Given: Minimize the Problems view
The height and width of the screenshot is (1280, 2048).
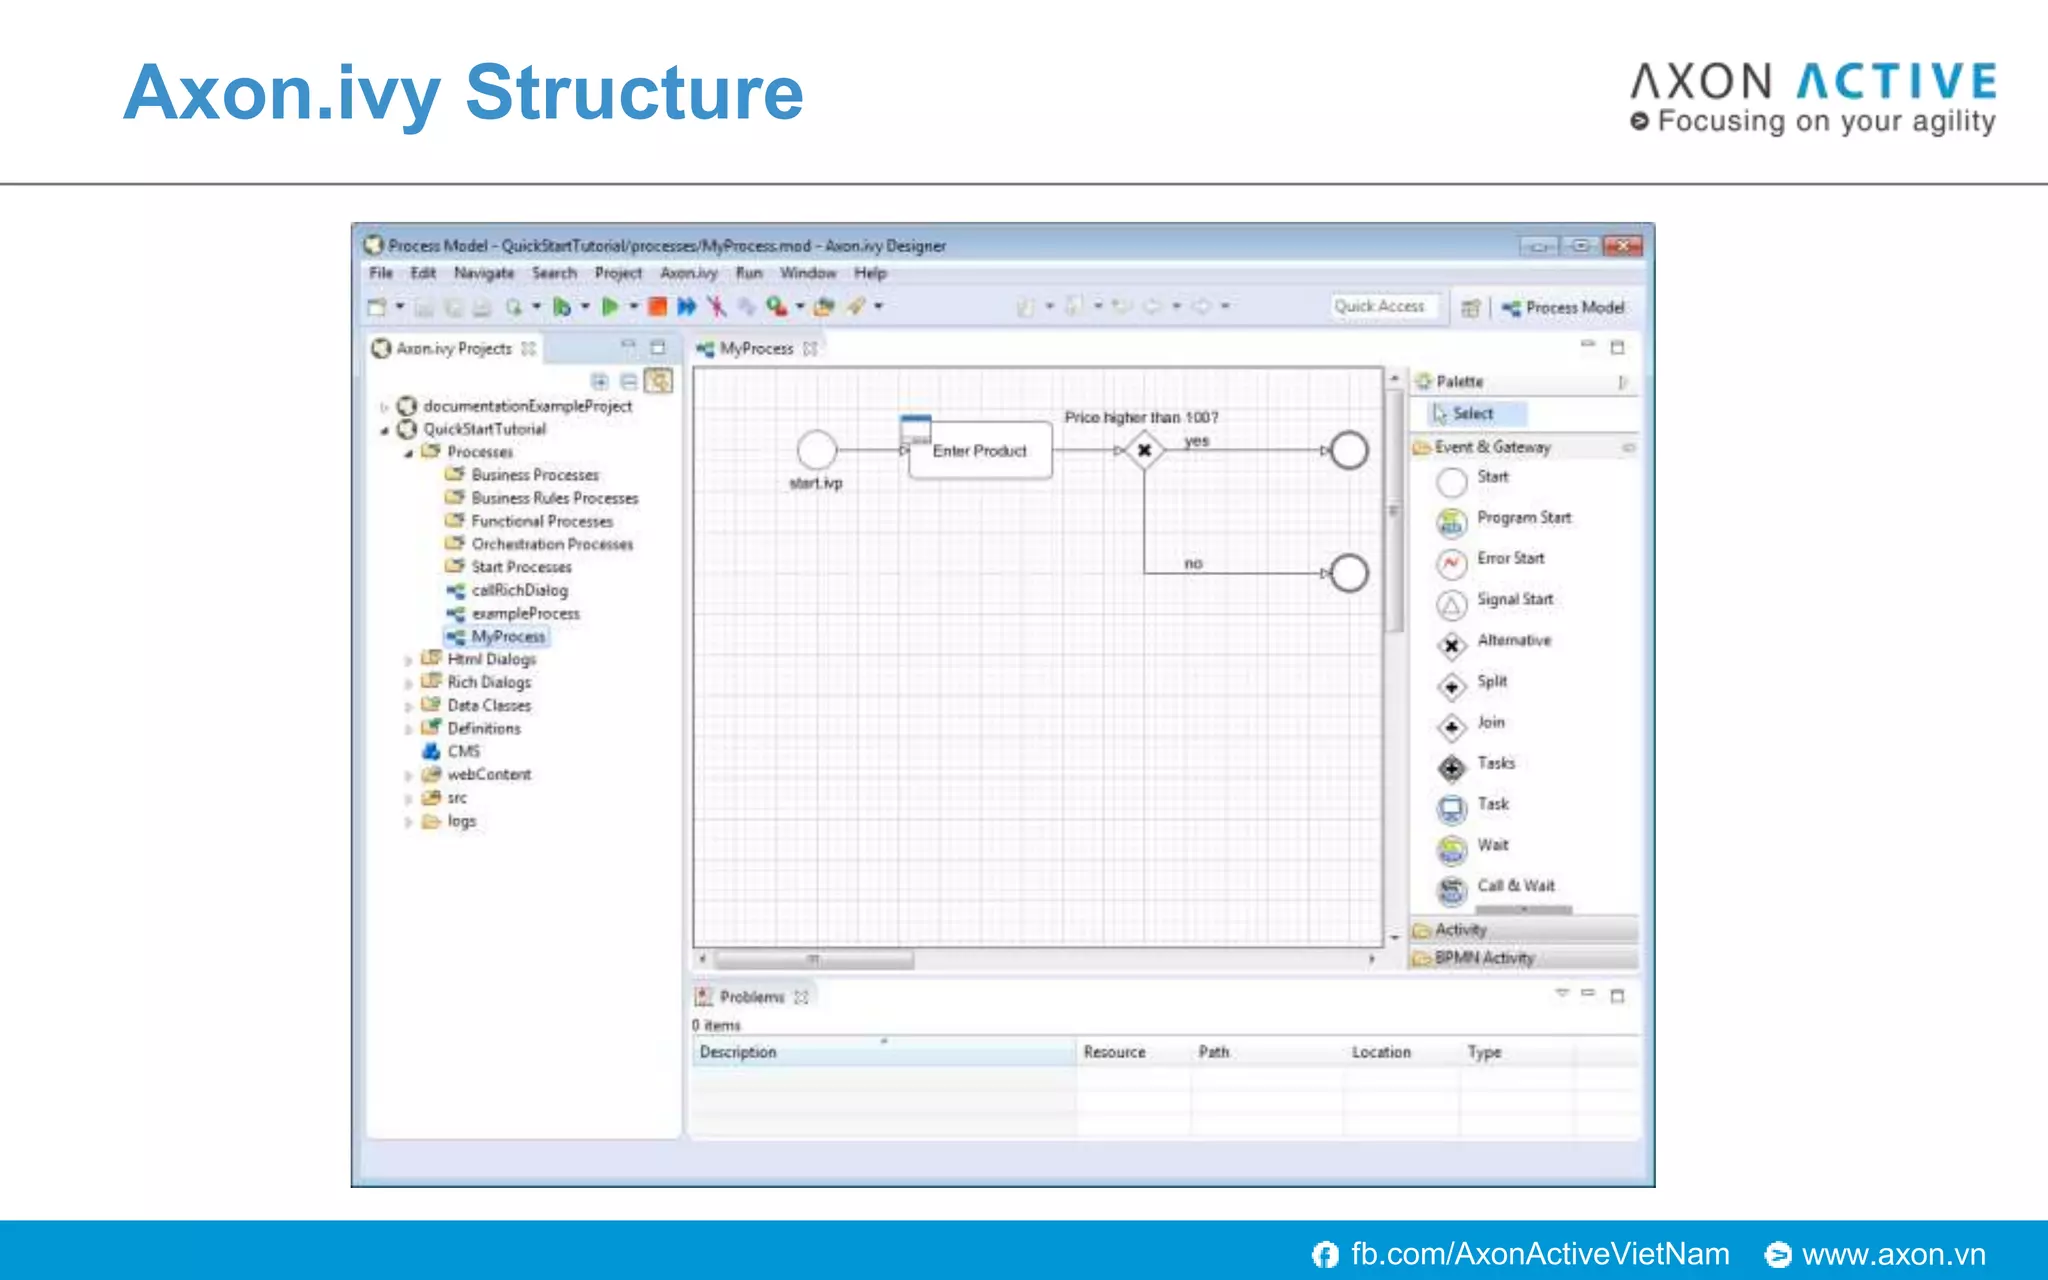Looking at the screenshot, I should (1588, 994).
